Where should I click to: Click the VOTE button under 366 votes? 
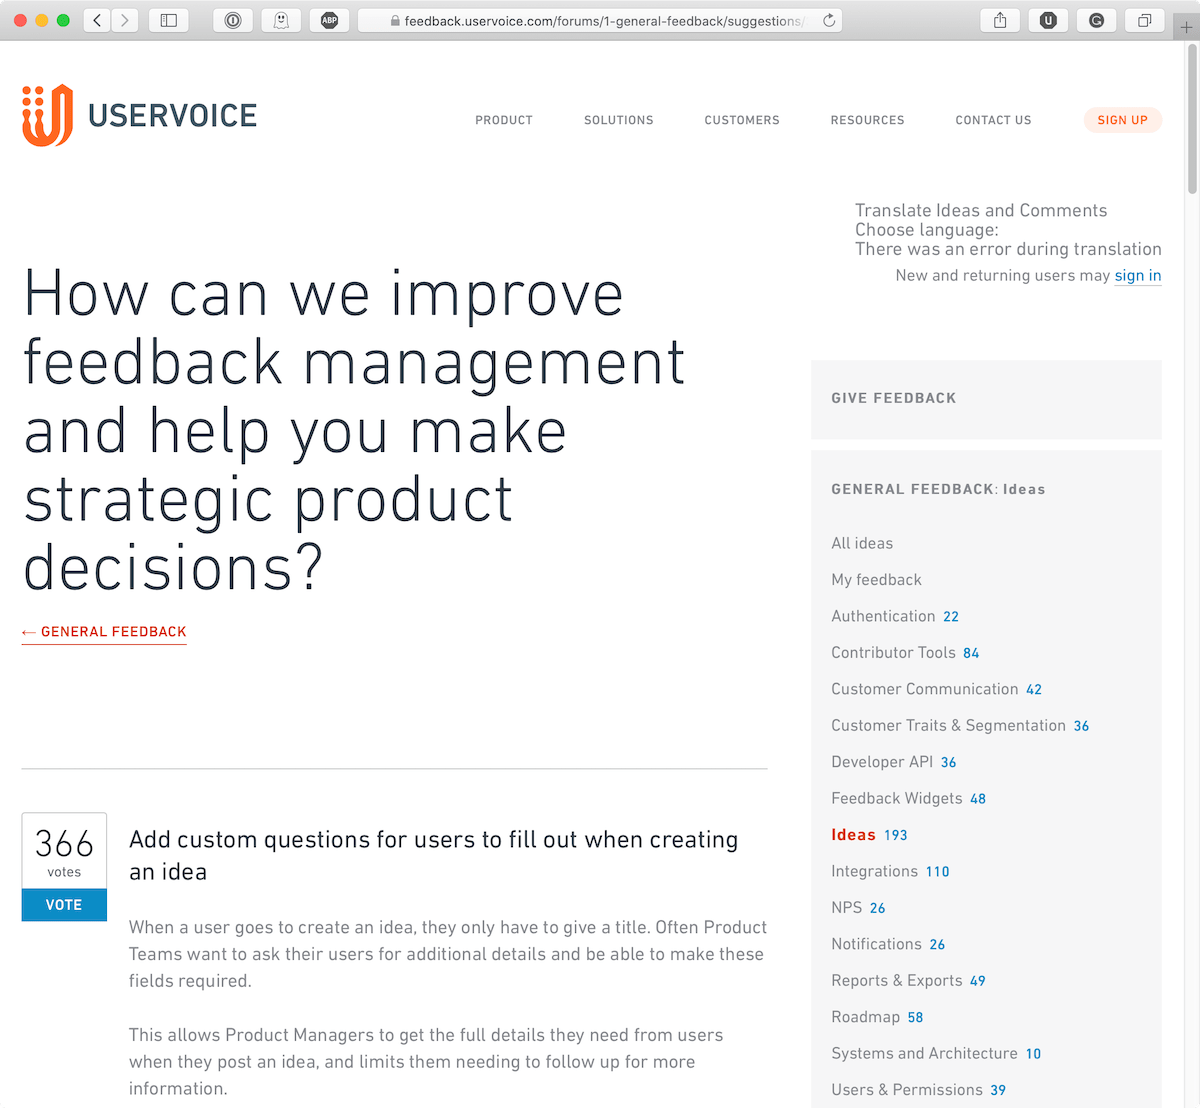click(x=64, y=905)
